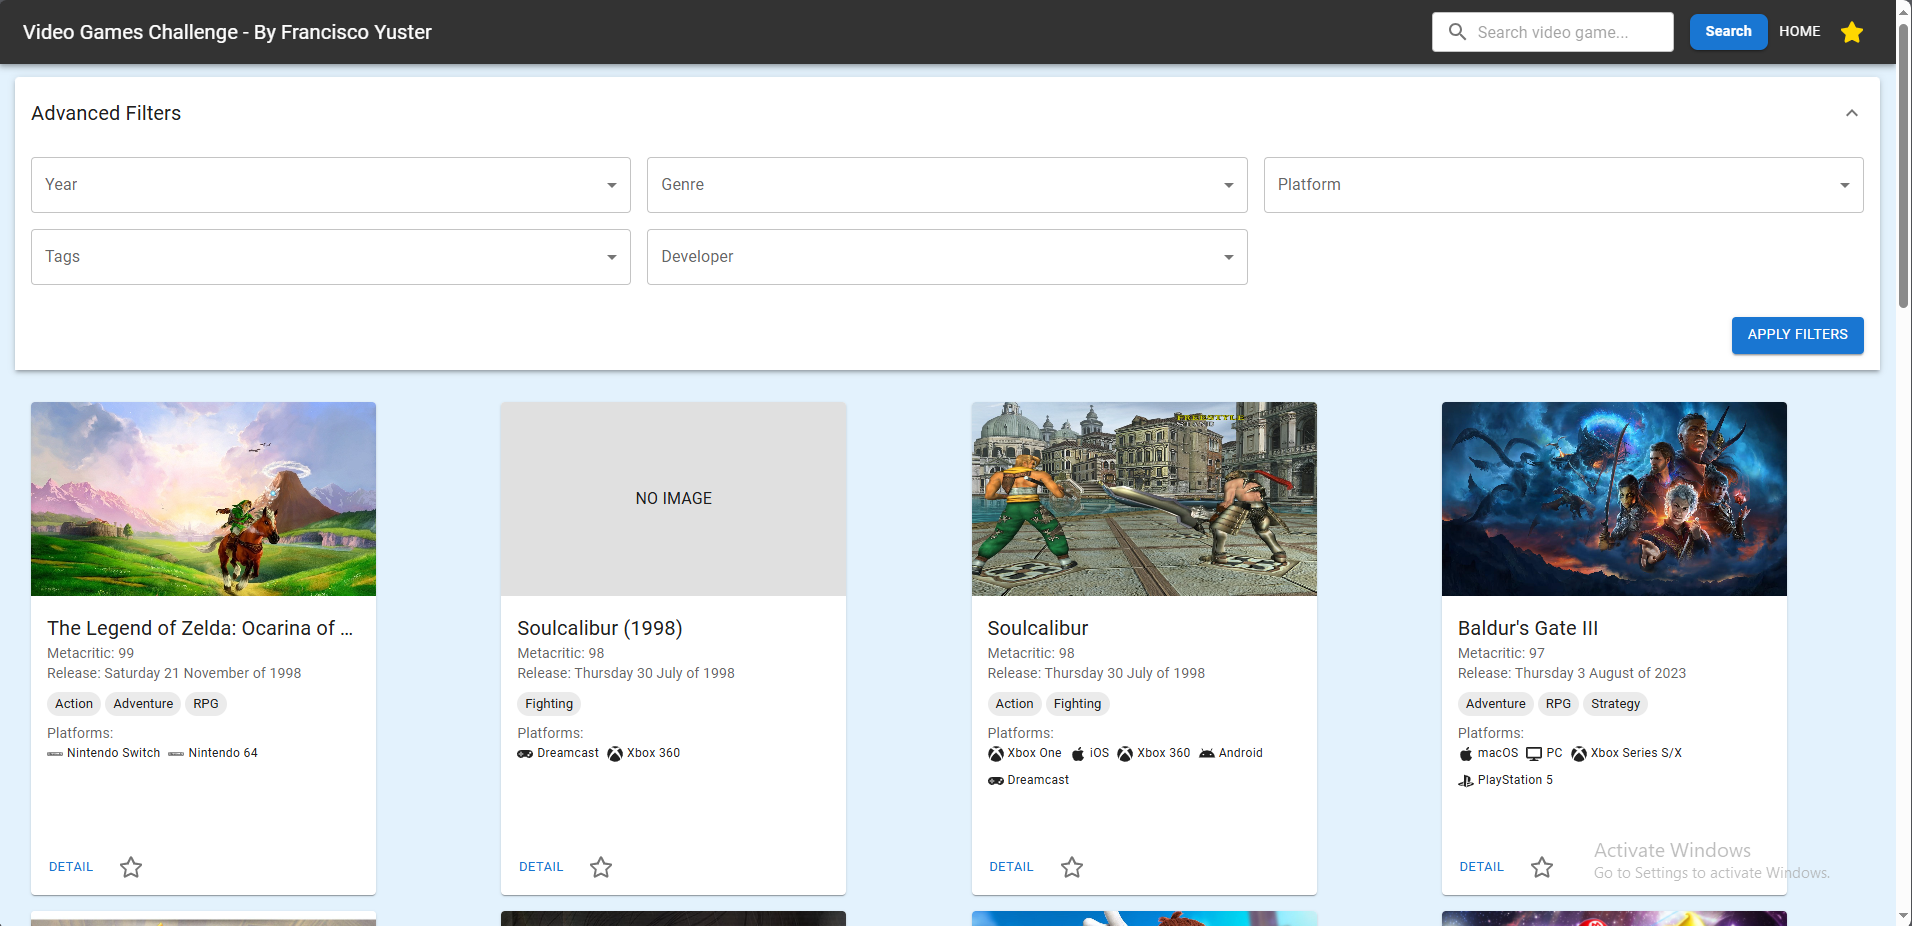
Task: Open favorites via the gold star icon
Action: (1851, 32)
